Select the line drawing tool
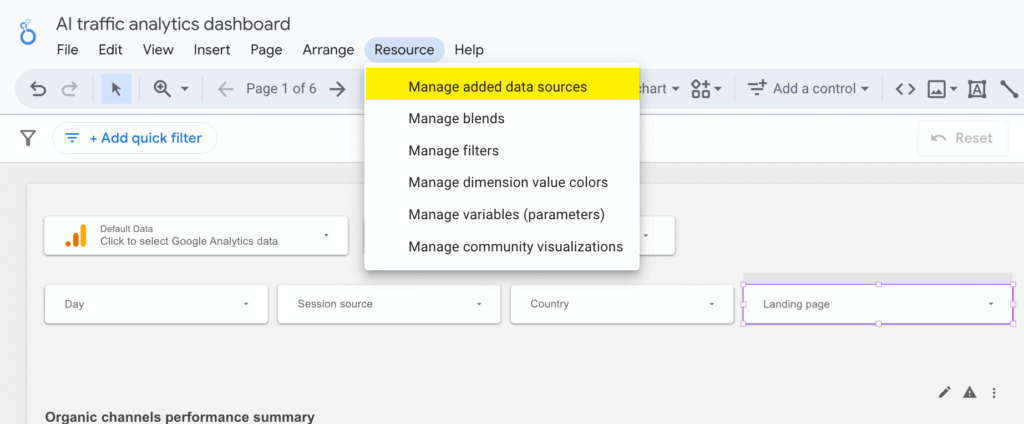1024x424 pixels. pyautogui.click(x=1010, y=89)
